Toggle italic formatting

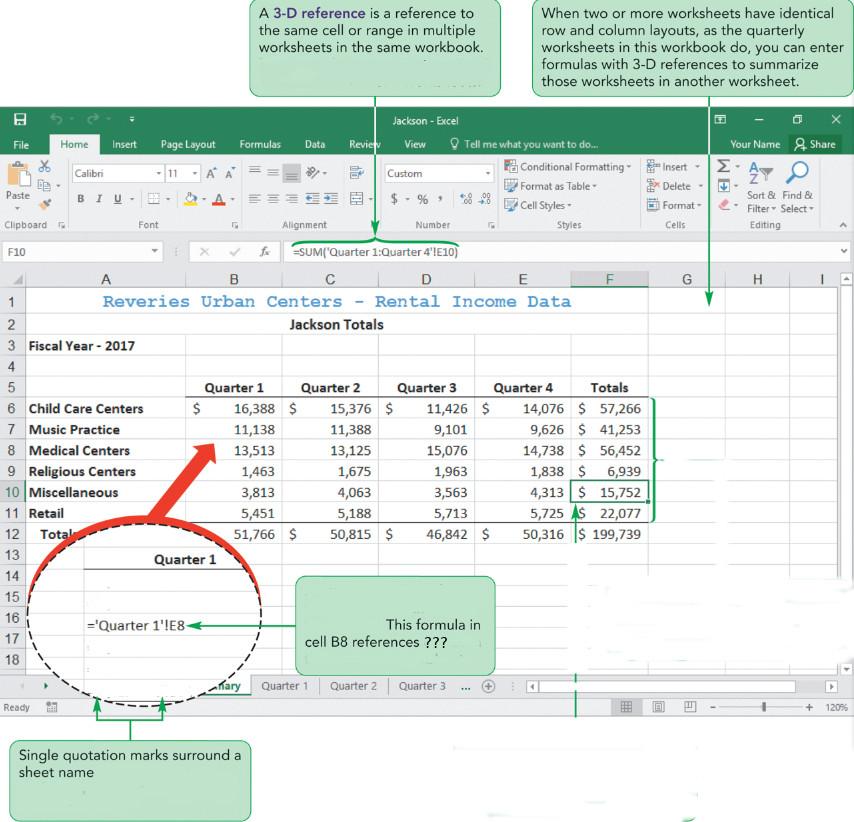[x=99, y=197]
